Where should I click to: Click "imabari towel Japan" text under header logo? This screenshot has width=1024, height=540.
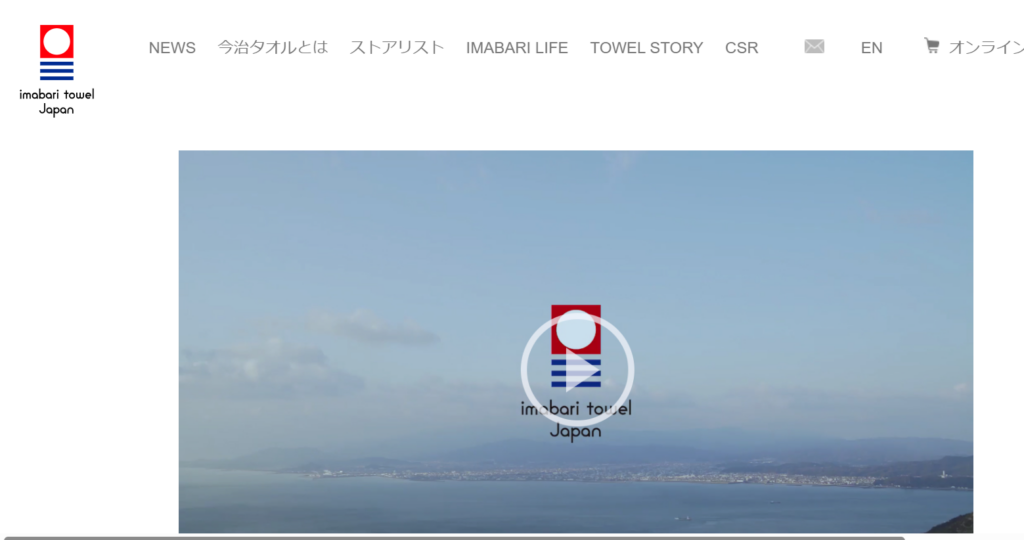(57, 102)
